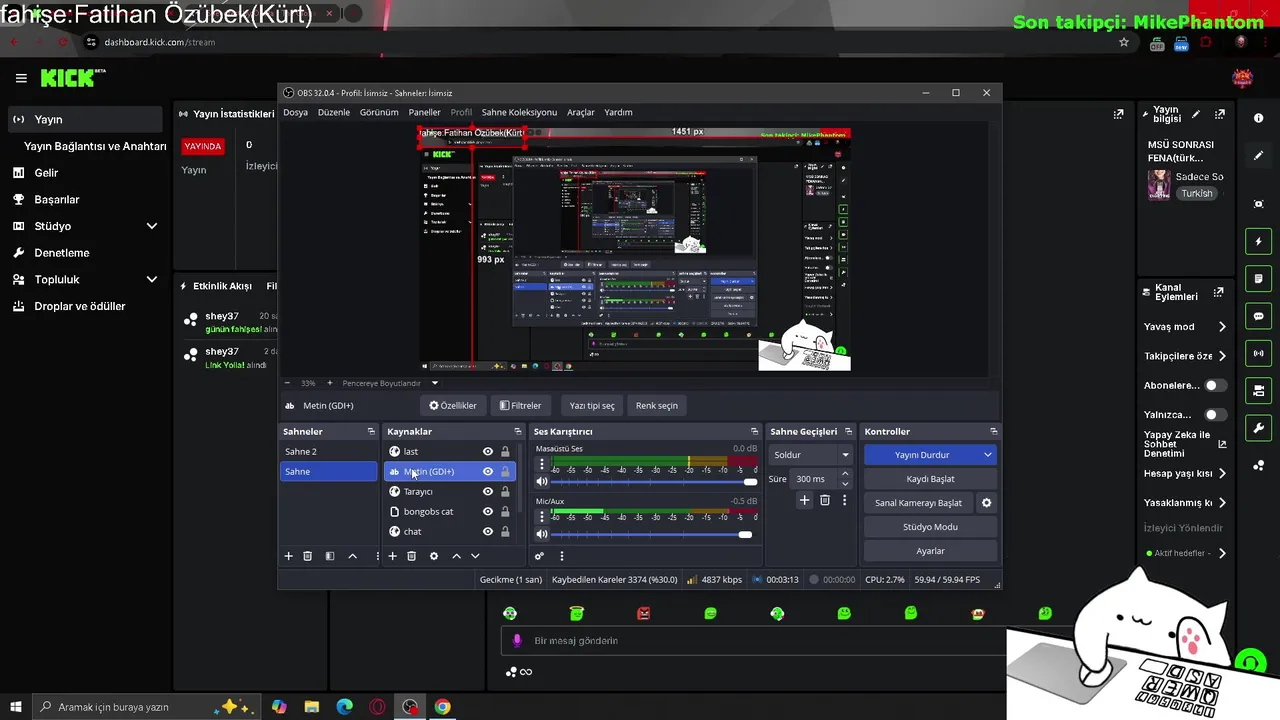This screenshot has height=720, width=1280.
Task: Unlock the Tarayıcı source lock icon
Action: tap(505, 492)
